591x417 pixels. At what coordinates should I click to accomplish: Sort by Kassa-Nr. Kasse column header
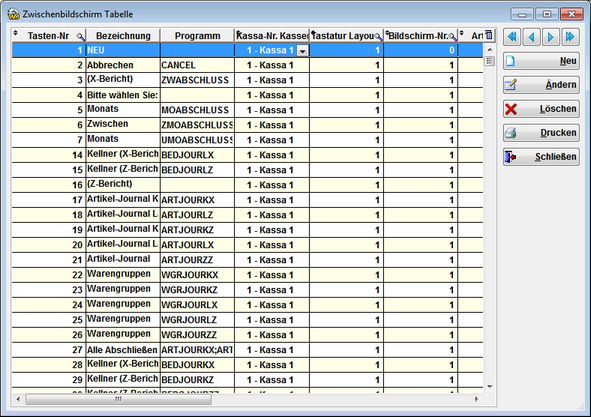(272, 36)
